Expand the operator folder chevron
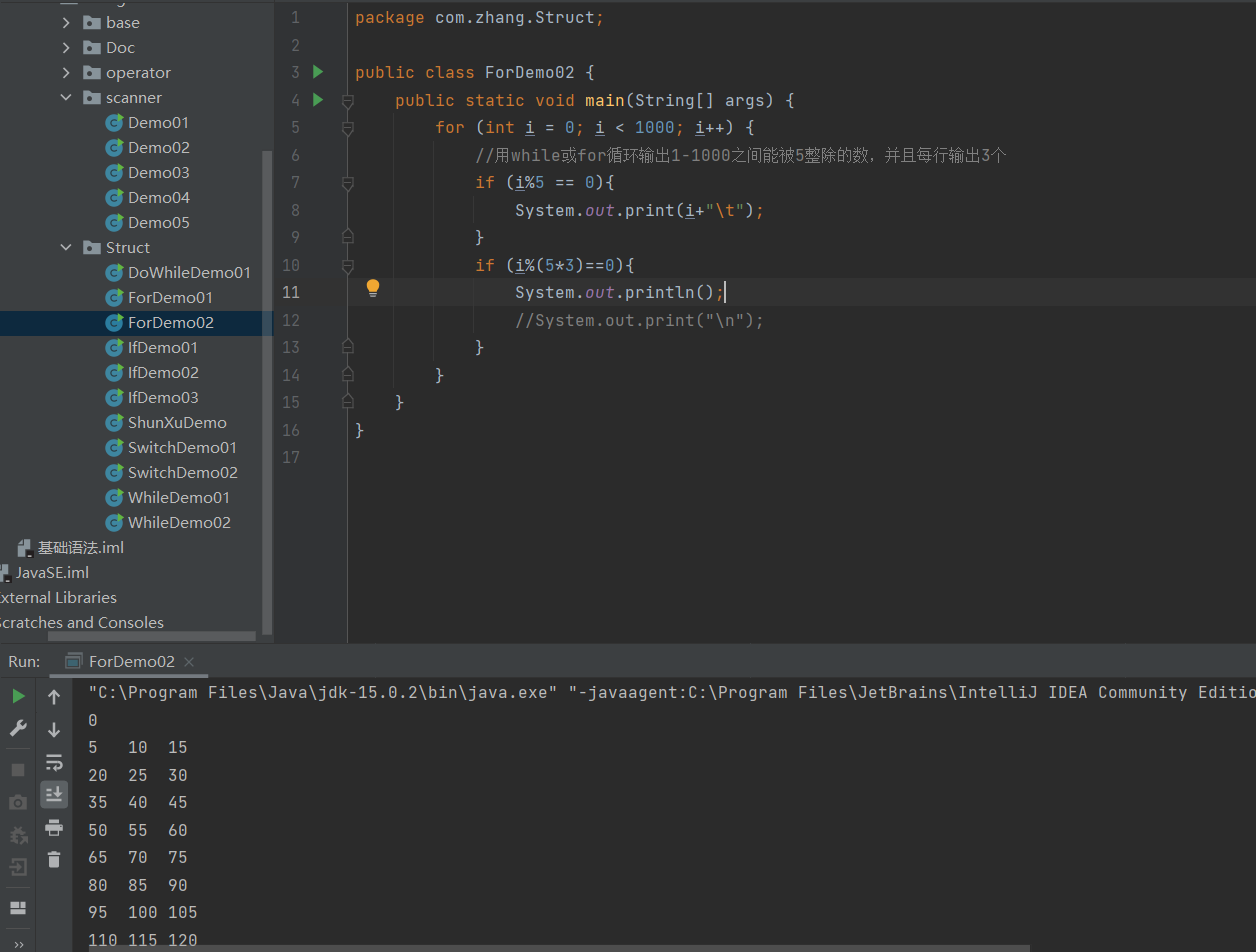1256x952 pixels. 66,72
